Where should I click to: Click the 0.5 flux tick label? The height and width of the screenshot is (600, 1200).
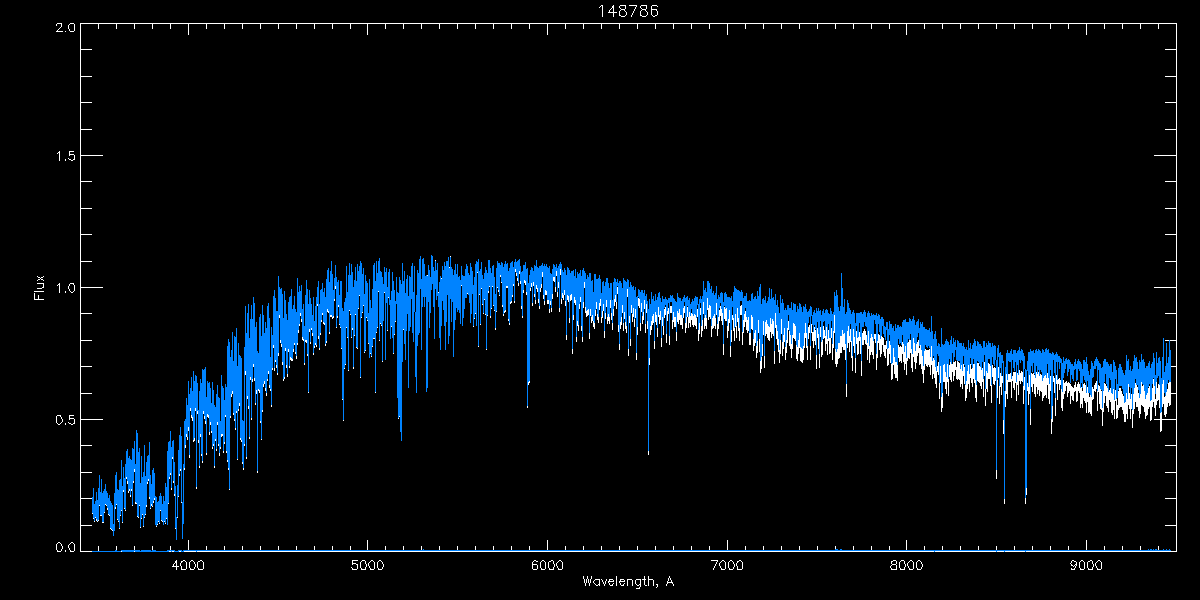click(x=65, y=419)
